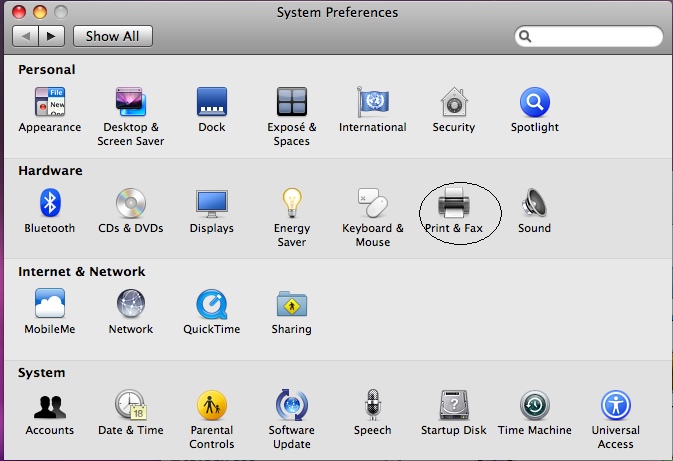Open the Print & Fax preferences
673x461 pixels.
tap(453, 204)
